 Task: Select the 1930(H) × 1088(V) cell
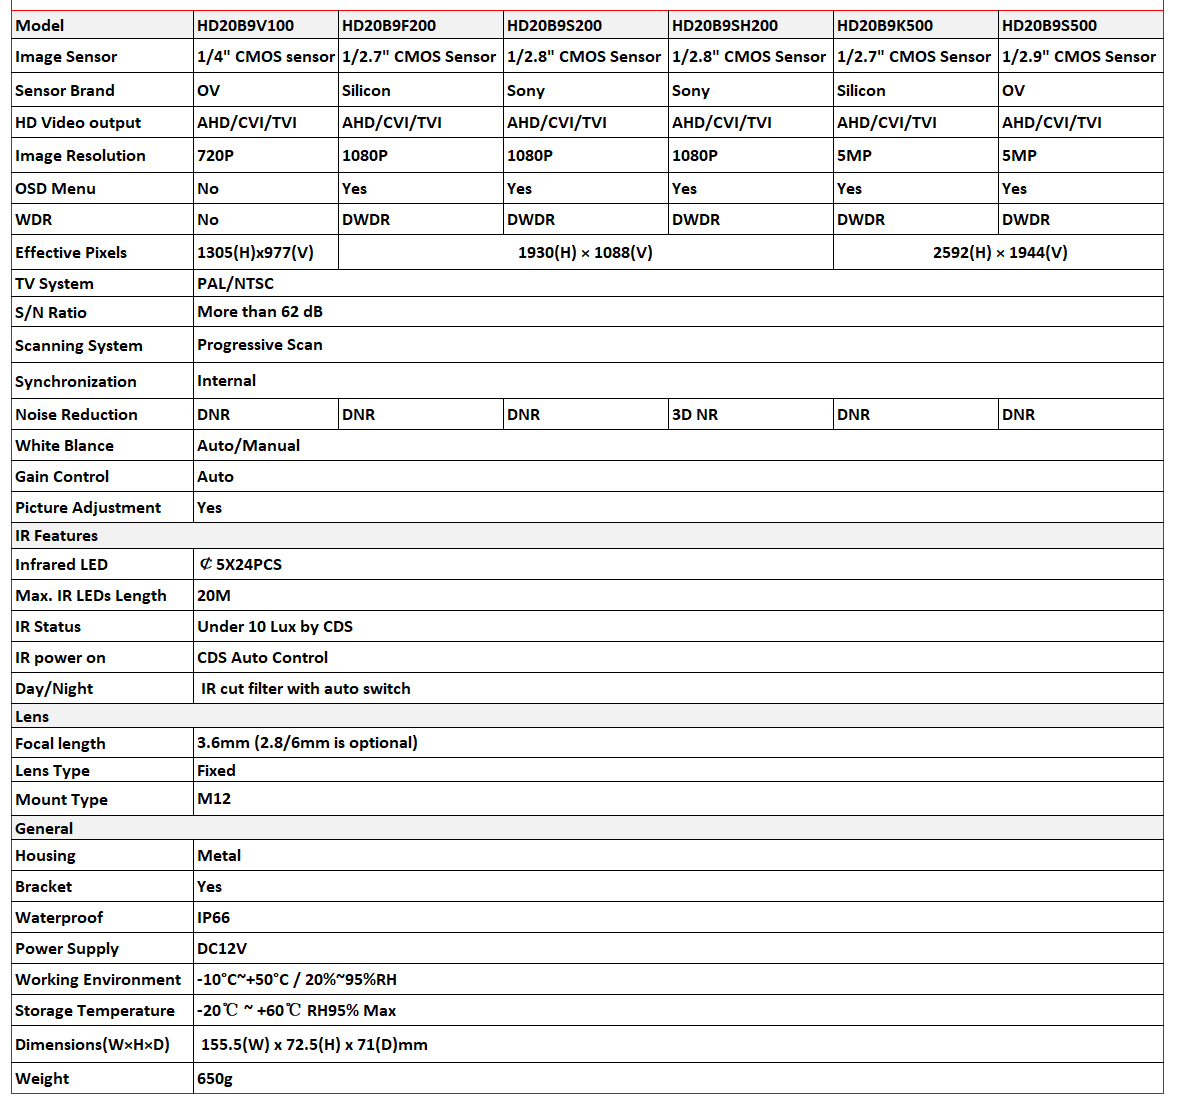585,252
